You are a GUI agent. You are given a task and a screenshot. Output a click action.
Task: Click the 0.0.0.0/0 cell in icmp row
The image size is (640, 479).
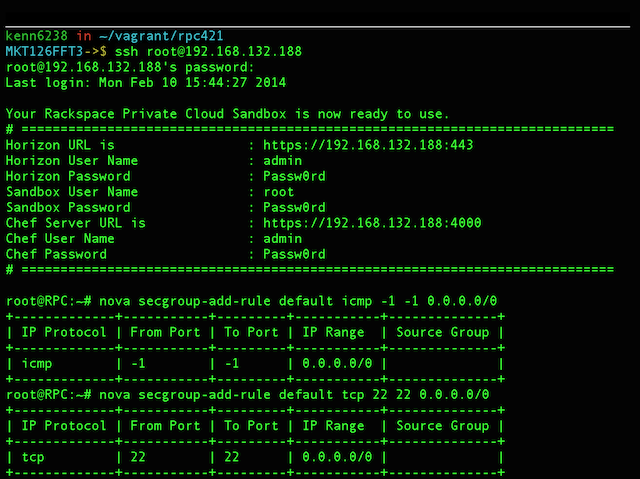point(337,364)
